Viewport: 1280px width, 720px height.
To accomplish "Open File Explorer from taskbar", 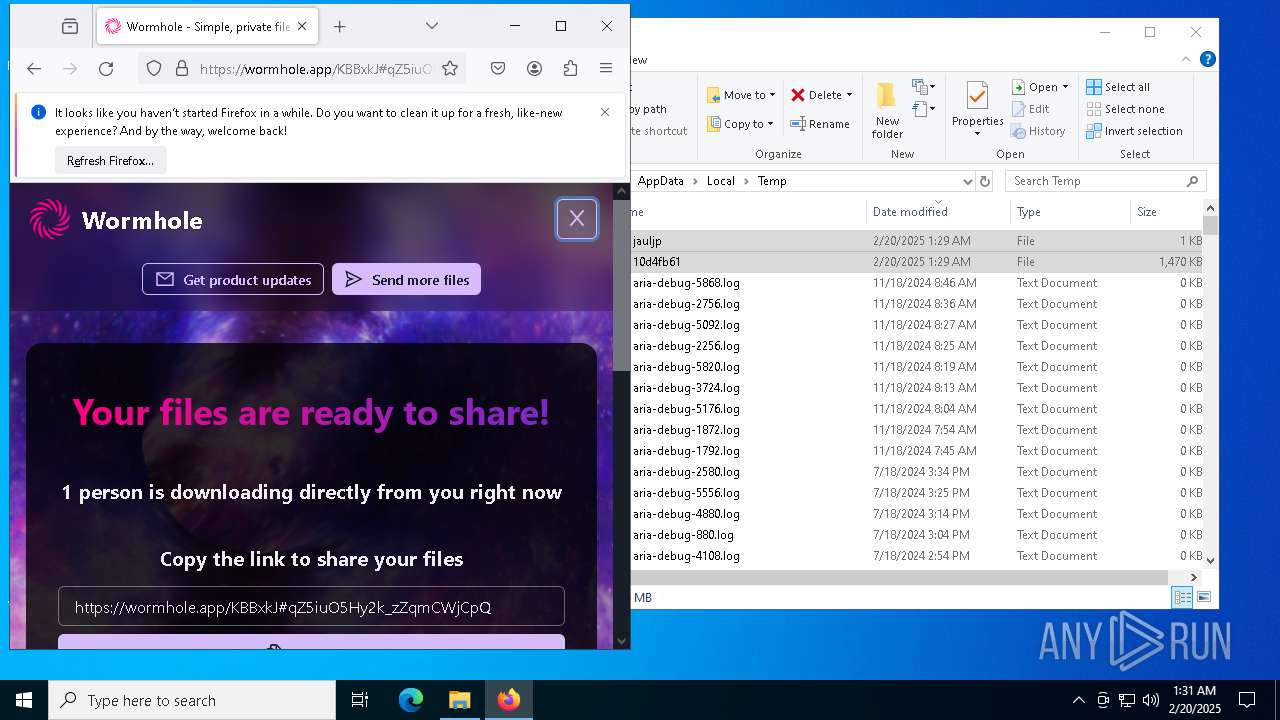I will (x=459, y=700).
